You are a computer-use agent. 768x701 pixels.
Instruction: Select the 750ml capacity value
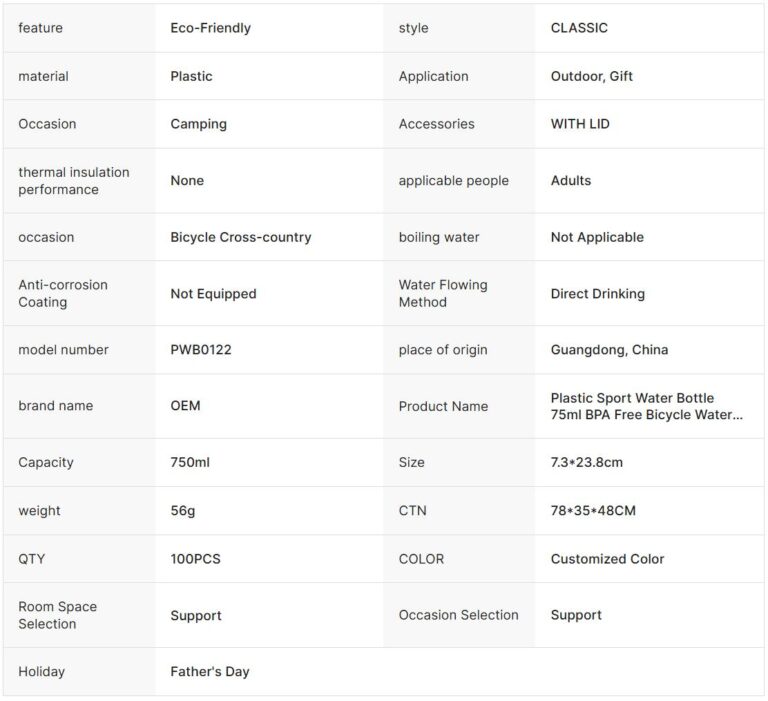[190, 462]
